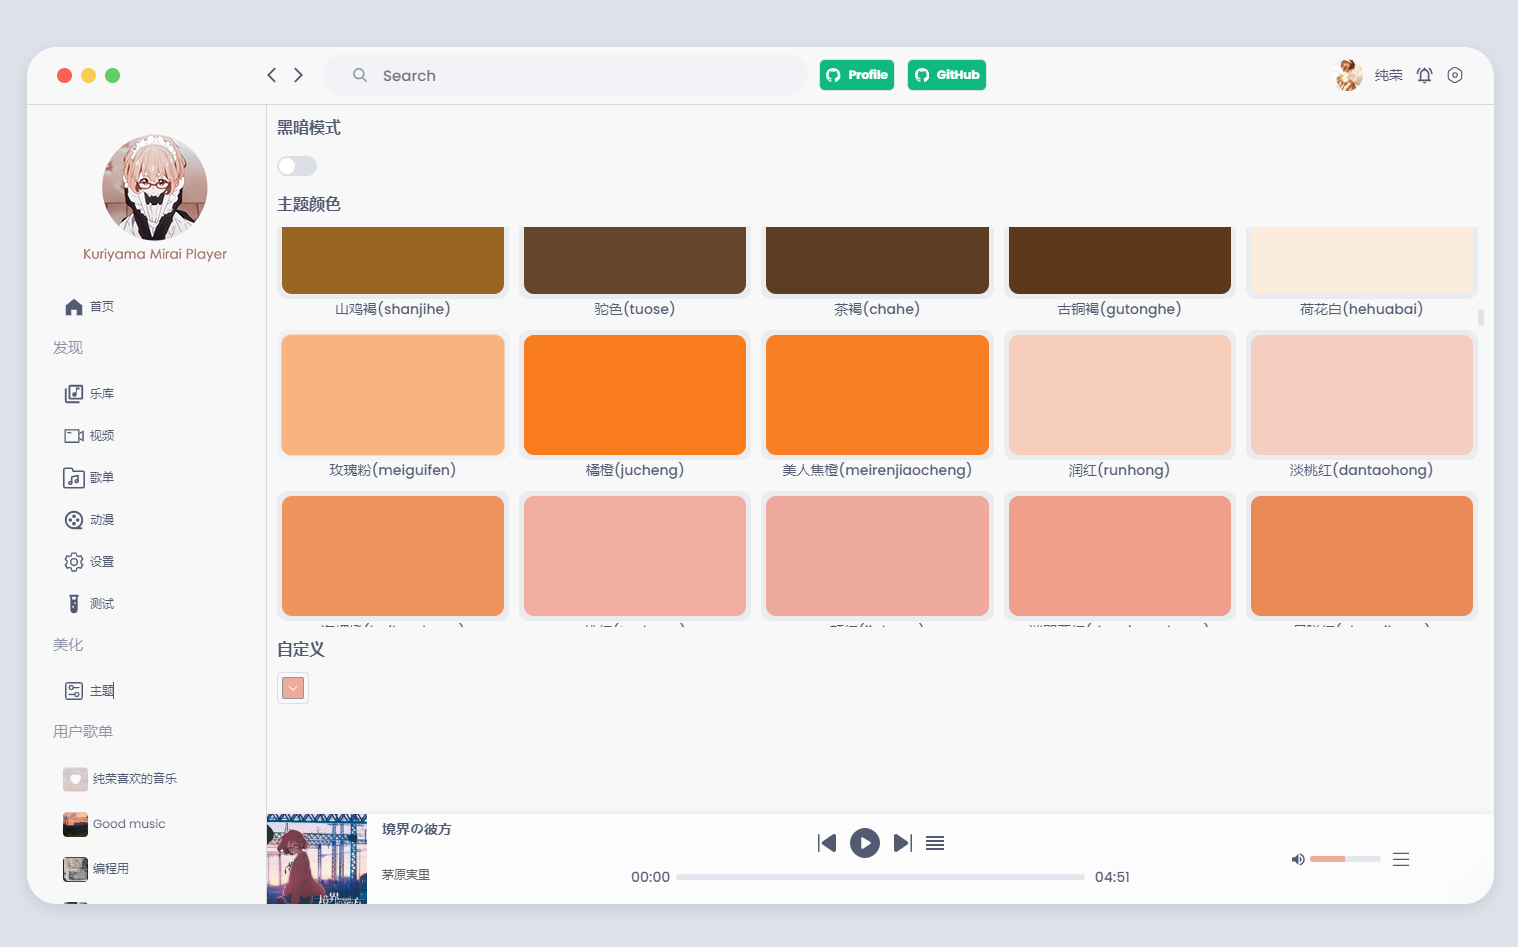The width and height of the screenshot is (1518, 947).
Task: Click the volume speaker icon
Action: [x=1297, y=859]
